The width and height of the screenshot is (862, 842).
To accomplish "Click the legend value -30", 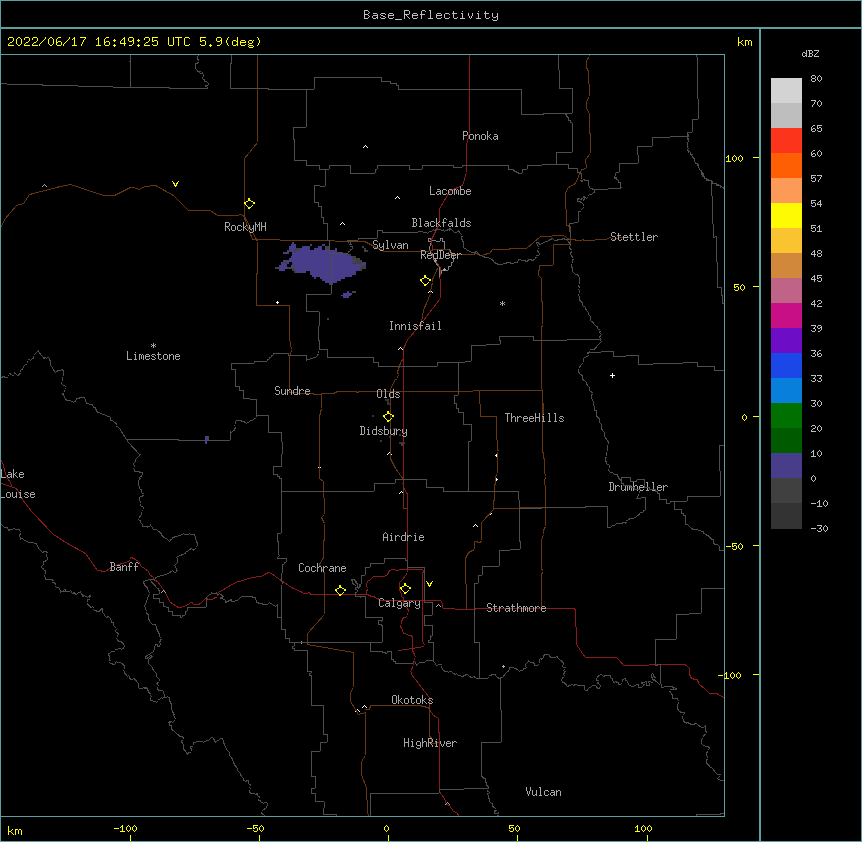I will point(819,529).
